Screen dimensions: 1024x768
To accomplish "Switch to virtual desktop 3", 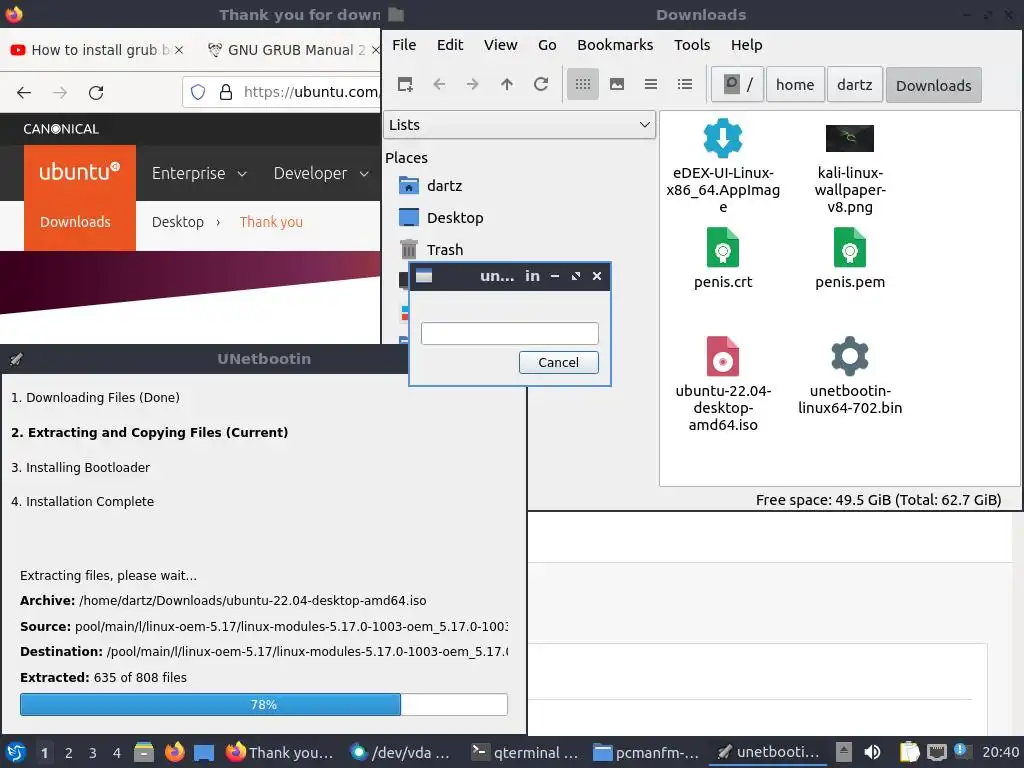I will 93,753.
